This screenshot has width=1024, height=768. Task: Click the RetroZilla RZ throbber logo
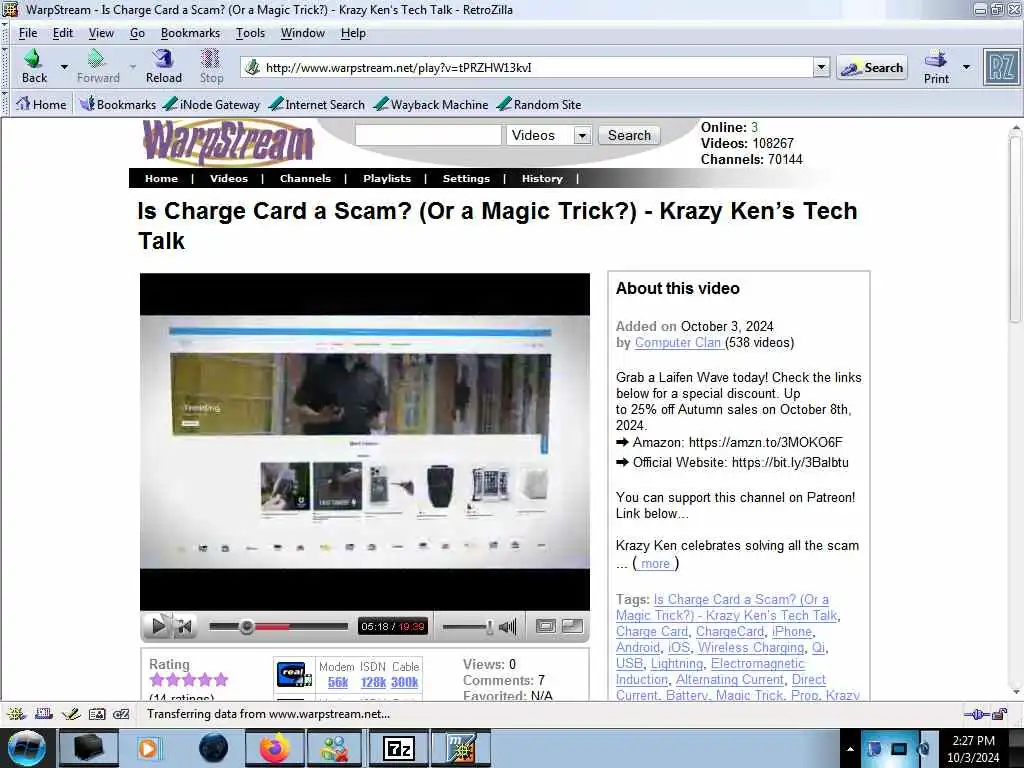click(x=1001, y=67)
